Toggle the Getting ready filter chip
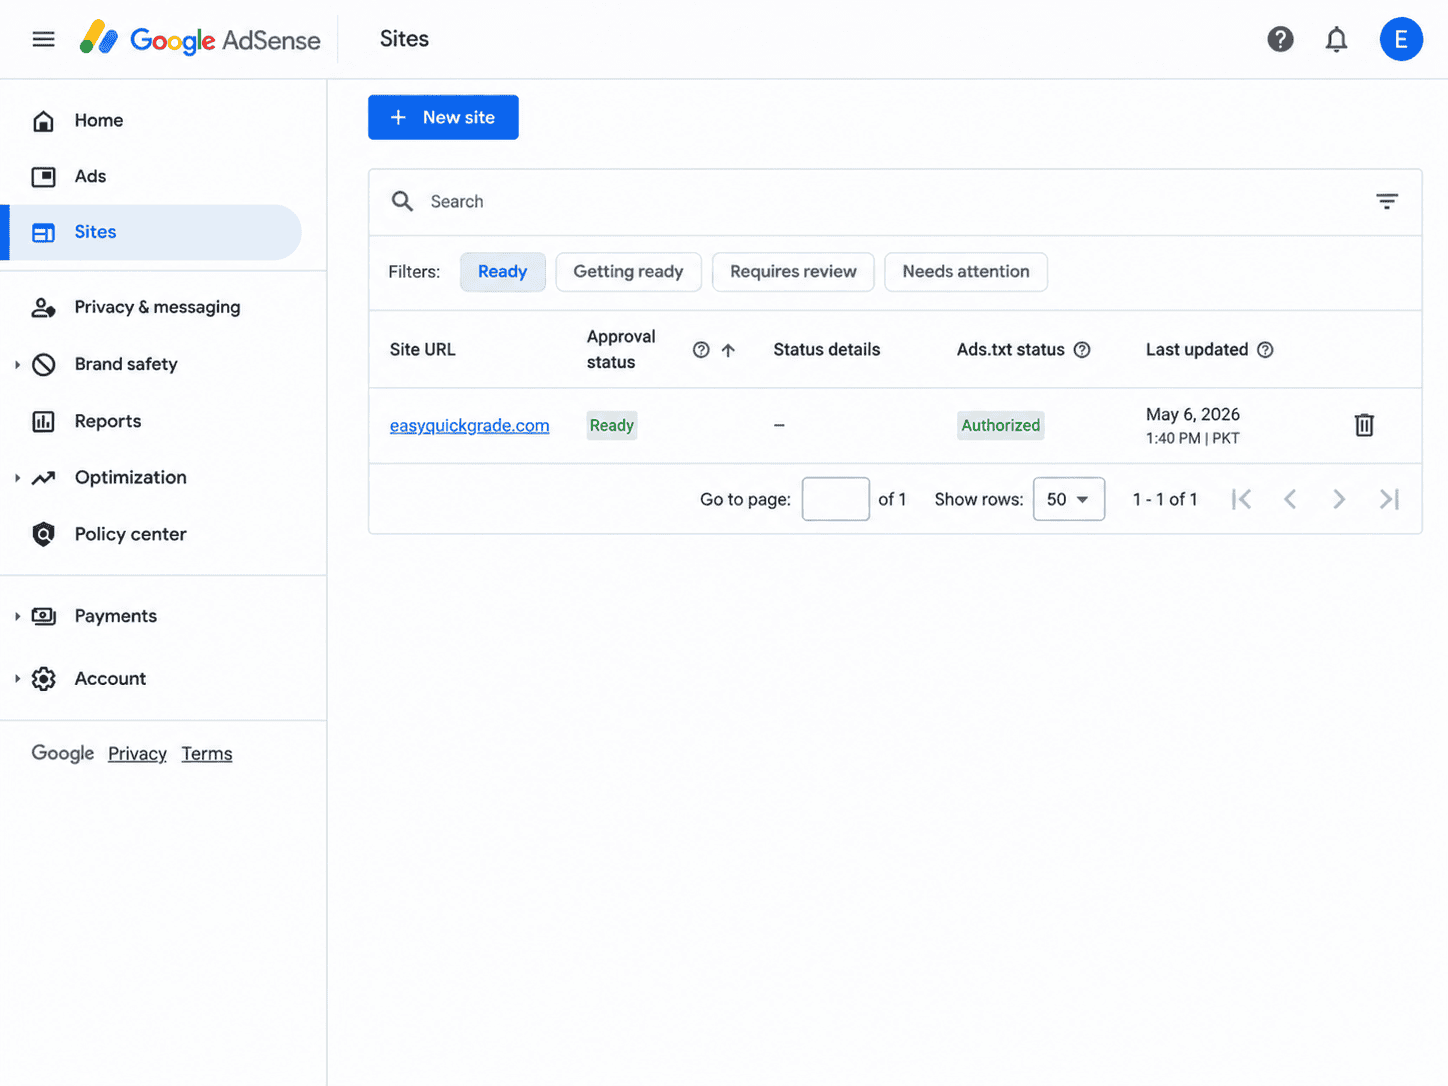 pyautogui.click(x=628, y=272)
